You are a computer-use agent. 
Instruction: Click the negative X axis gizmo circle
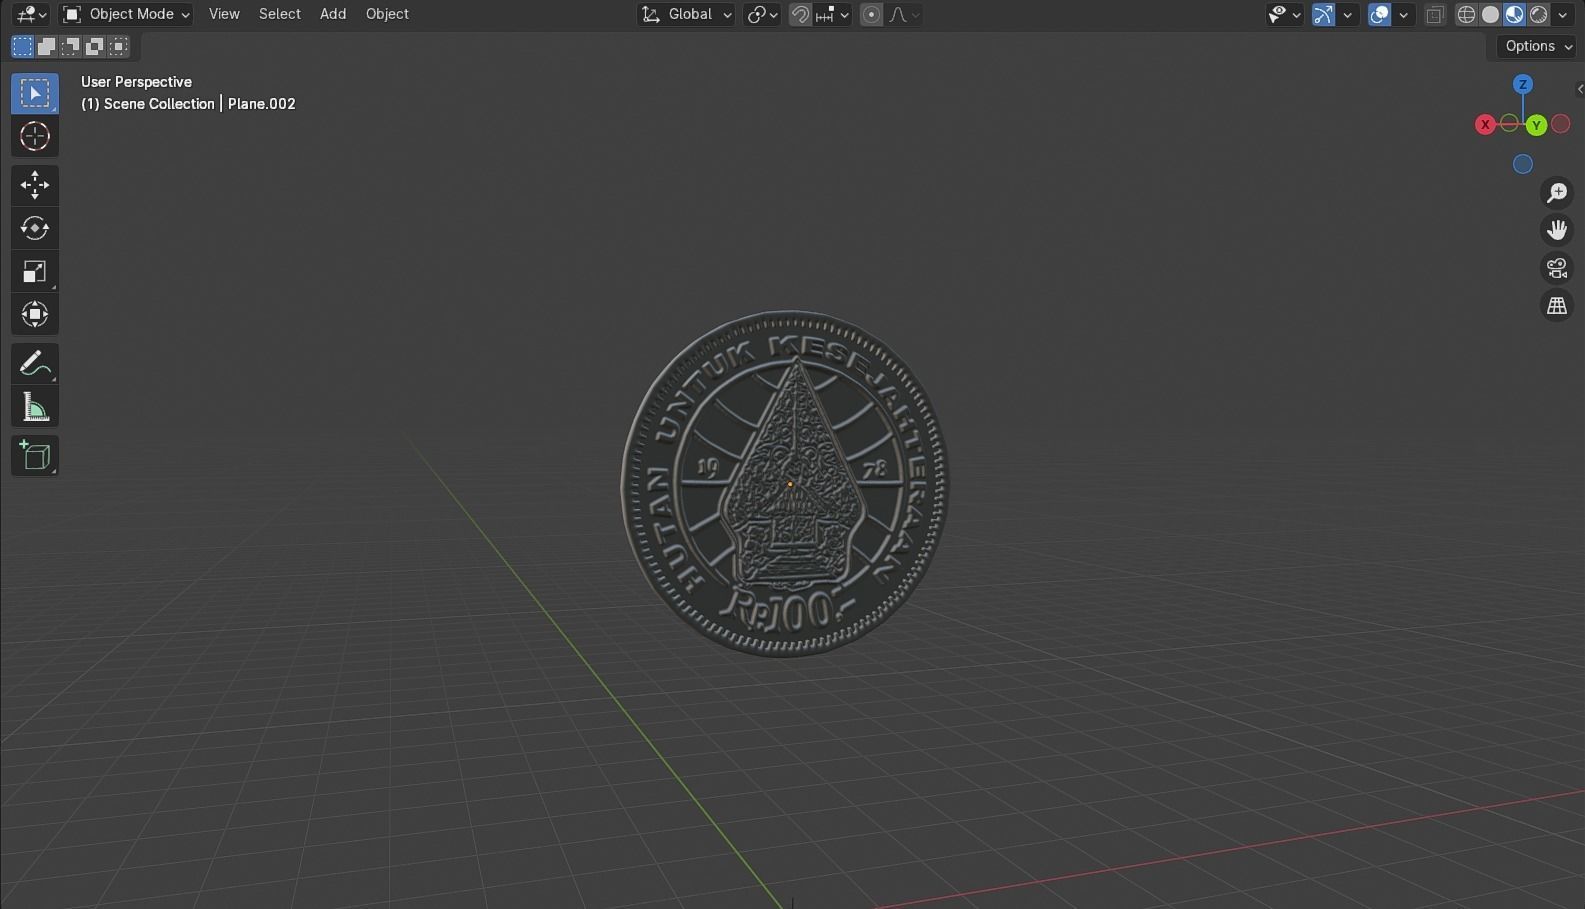pyautogui.click(x=1561, y=124)
